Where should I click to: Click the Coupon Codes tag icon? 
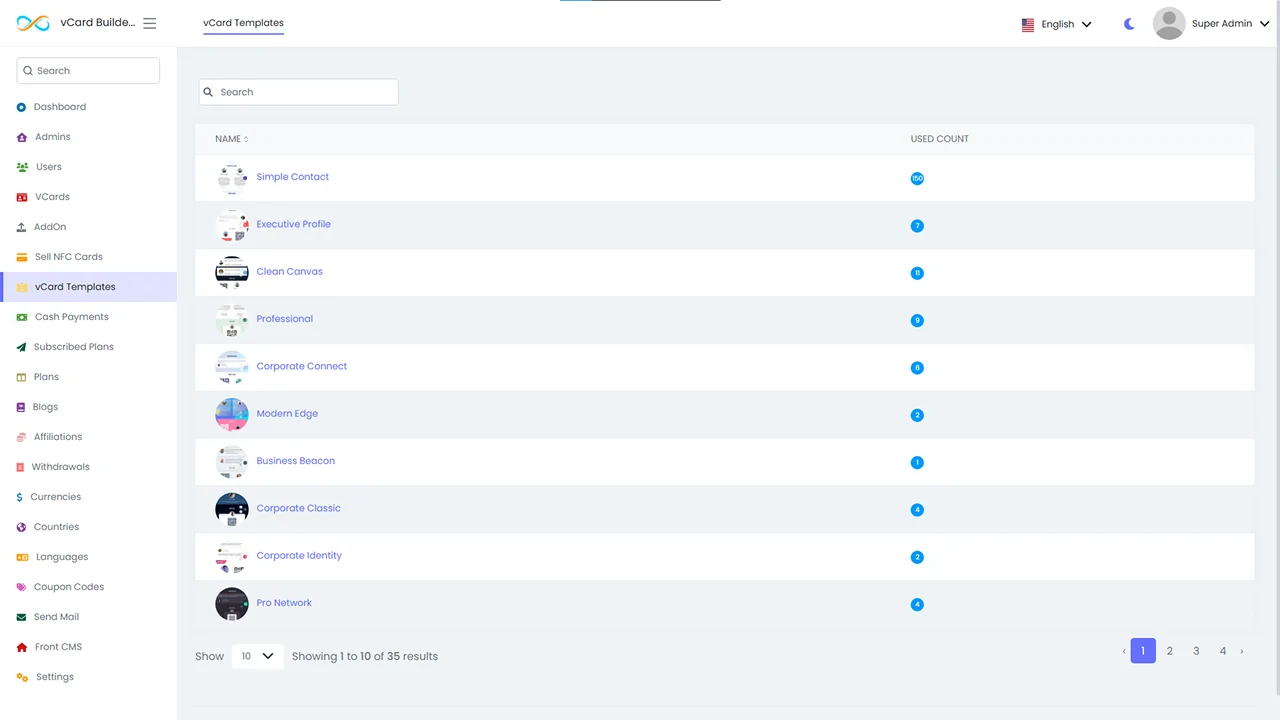(x=21, y=587)
